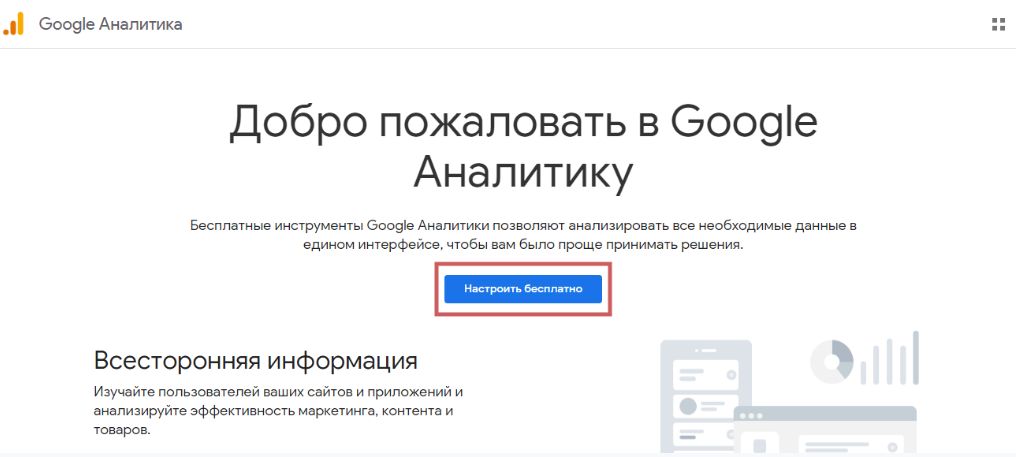Image resolution: width=1016 pixels, height=457 pixels.
Task: Click the donut chart illustration
Action: click(x=830, y=360)
